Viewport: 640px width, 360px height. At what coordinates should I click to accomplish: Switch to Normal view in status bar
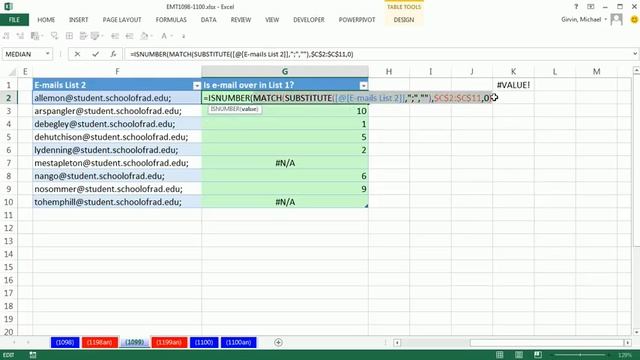point(499,355)
